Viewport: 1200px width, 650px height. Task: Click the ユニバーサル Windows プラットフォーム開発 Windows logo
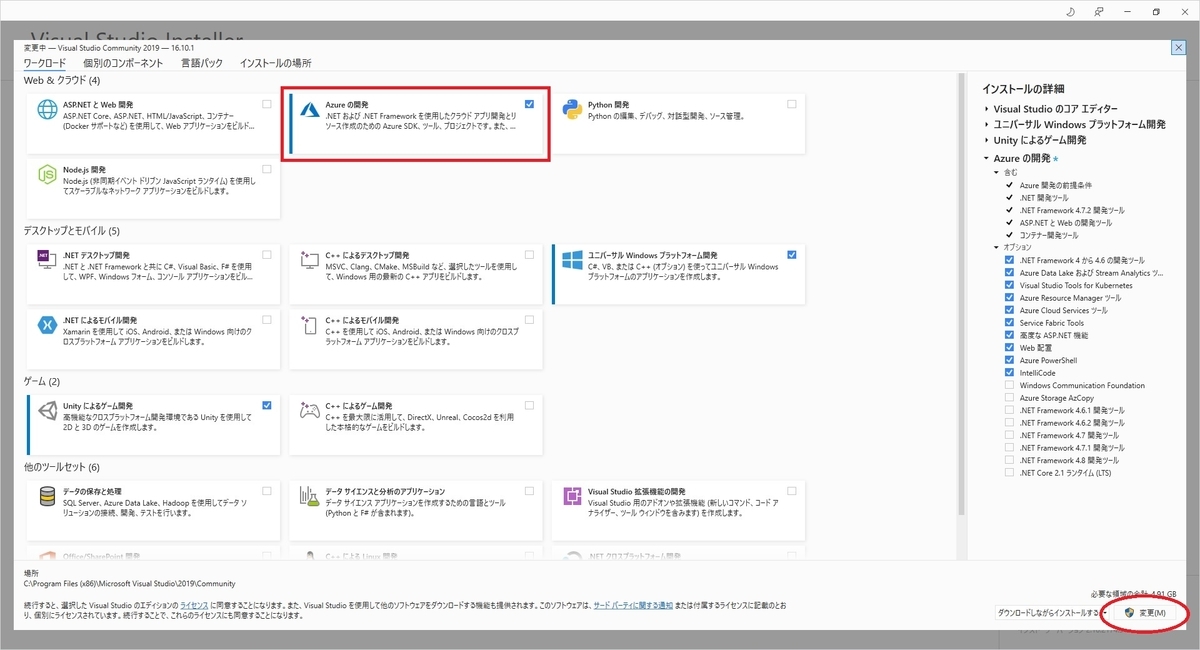point(572,260)
